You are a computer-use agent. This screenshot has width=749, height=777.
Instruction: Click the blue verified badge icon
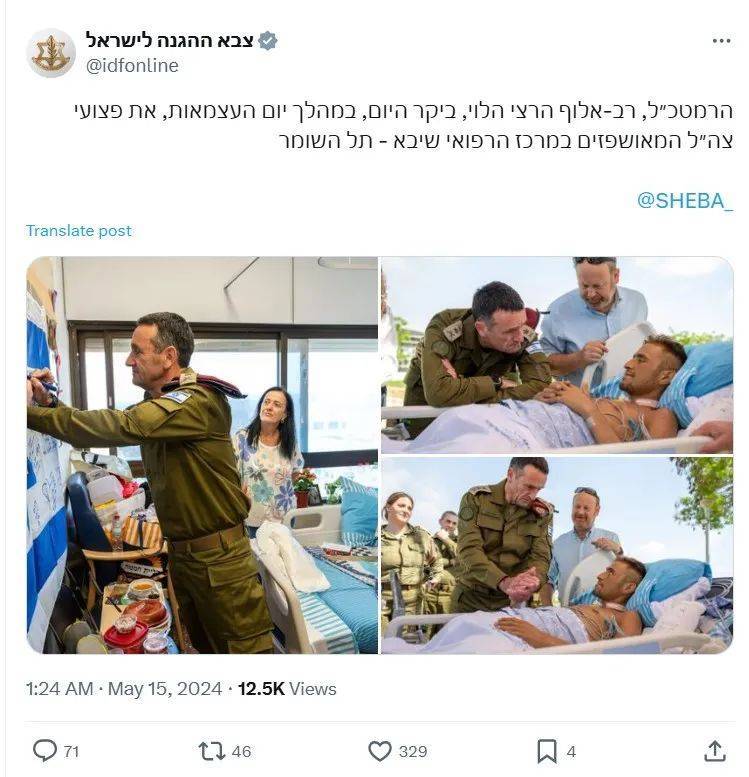click(x=268, y=41)
